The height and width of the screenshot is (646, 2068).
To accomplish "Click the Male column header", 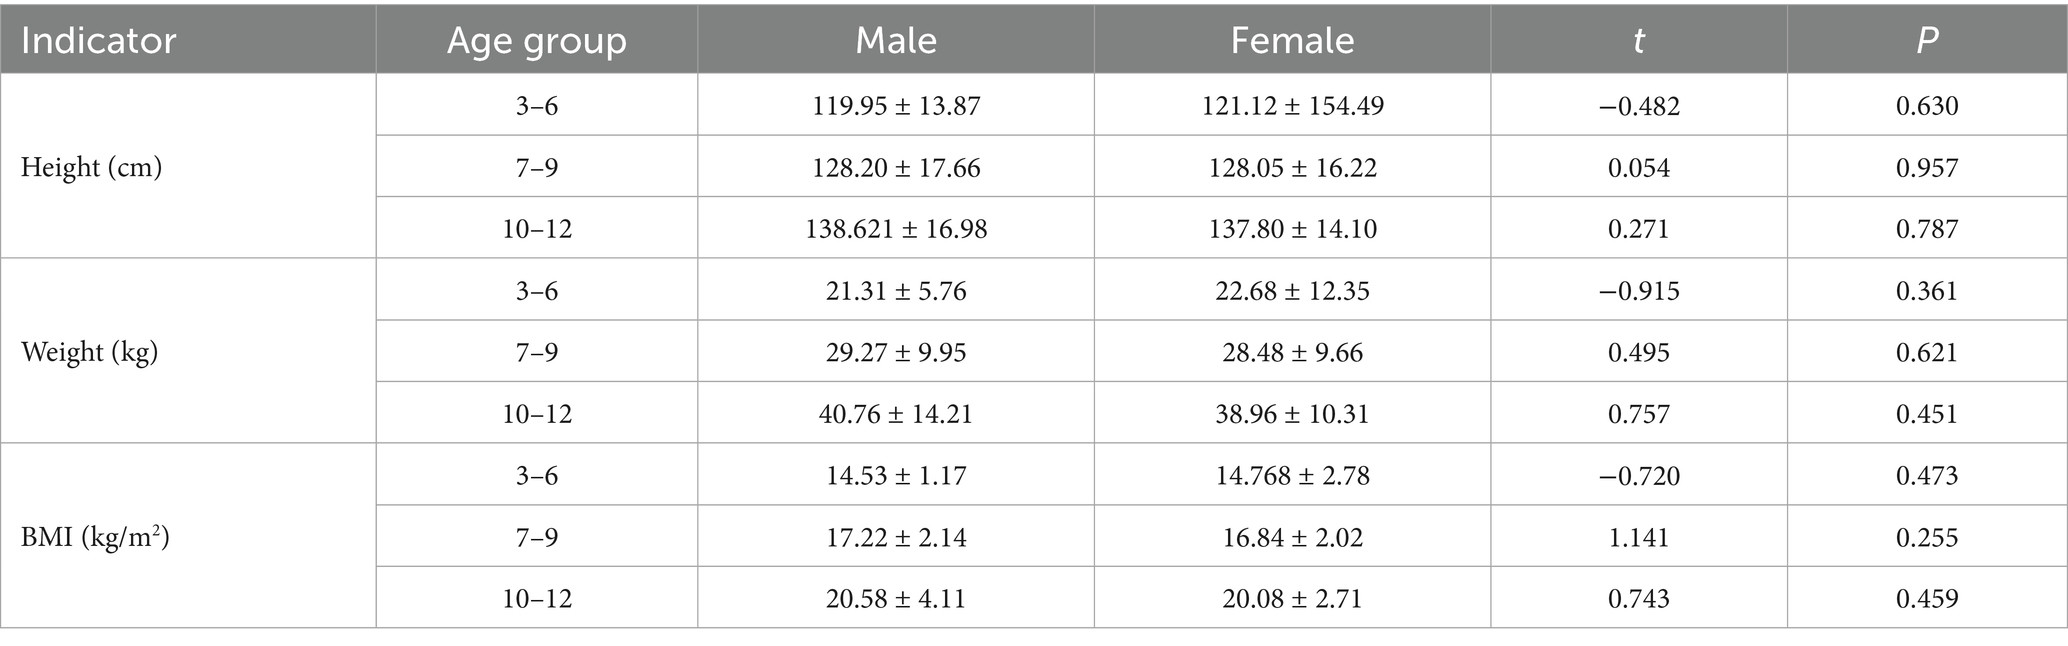I will tap(896, 41).
